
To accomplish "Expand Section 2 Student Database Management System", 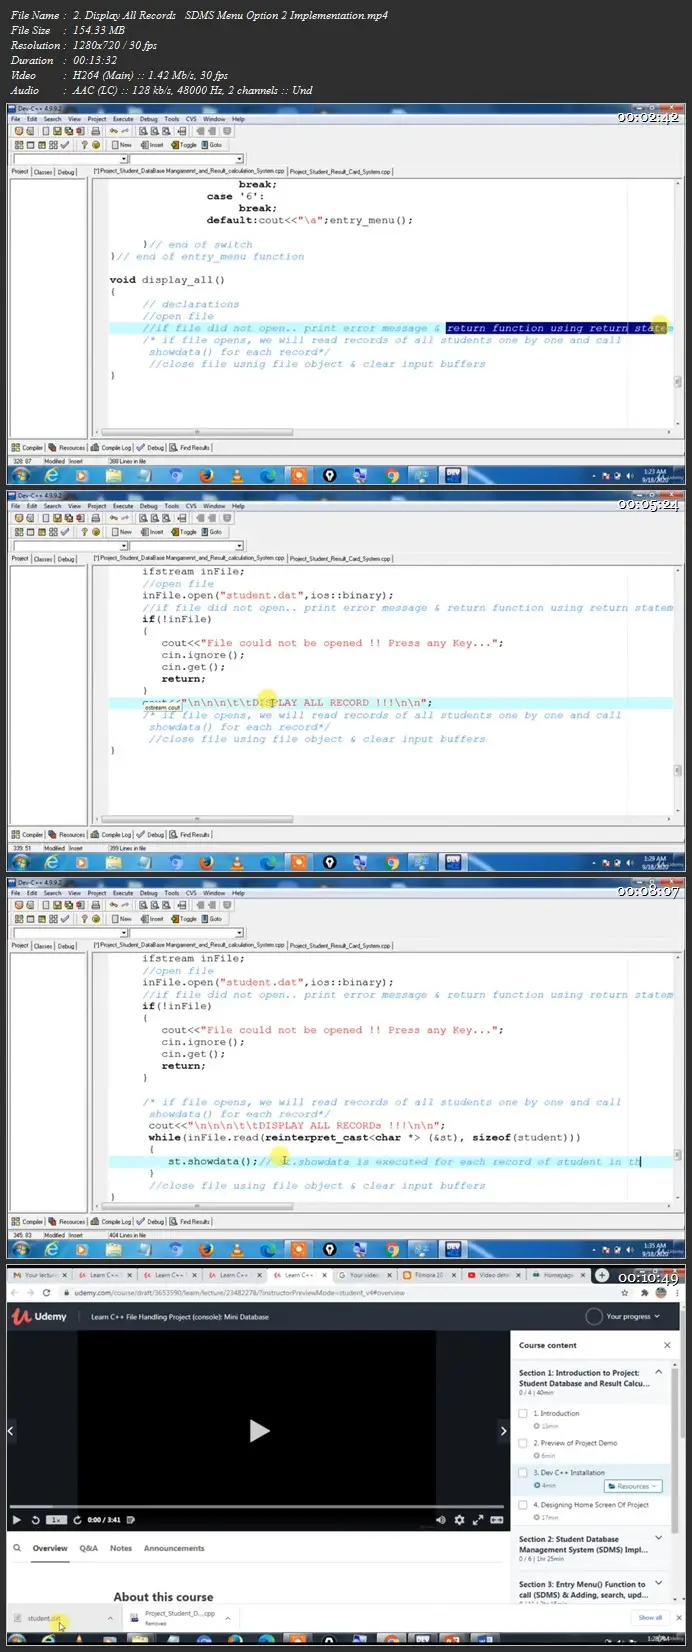I will click(x=659, y=1538).
